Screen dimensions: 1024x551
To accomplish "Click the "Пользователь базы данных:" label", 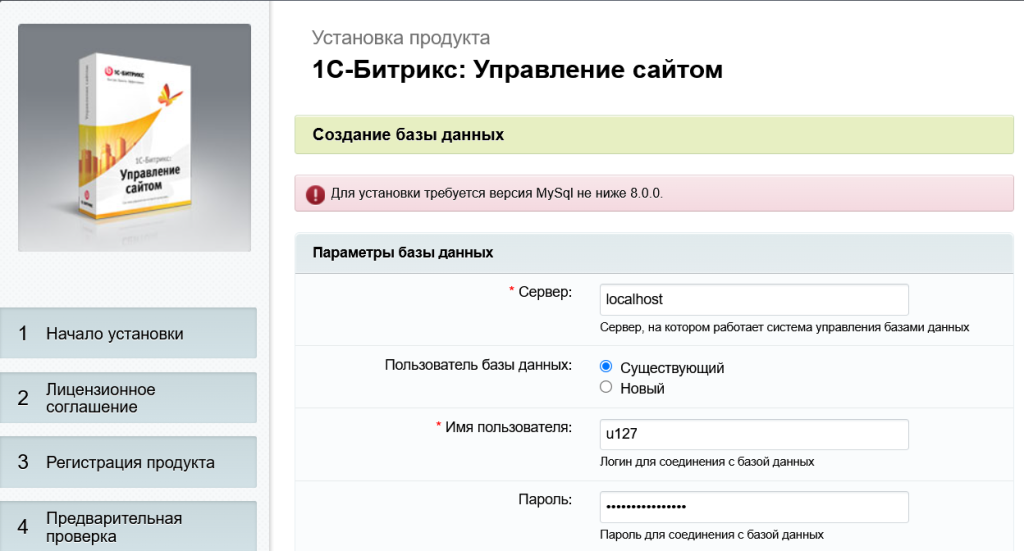I will point(478,364).
